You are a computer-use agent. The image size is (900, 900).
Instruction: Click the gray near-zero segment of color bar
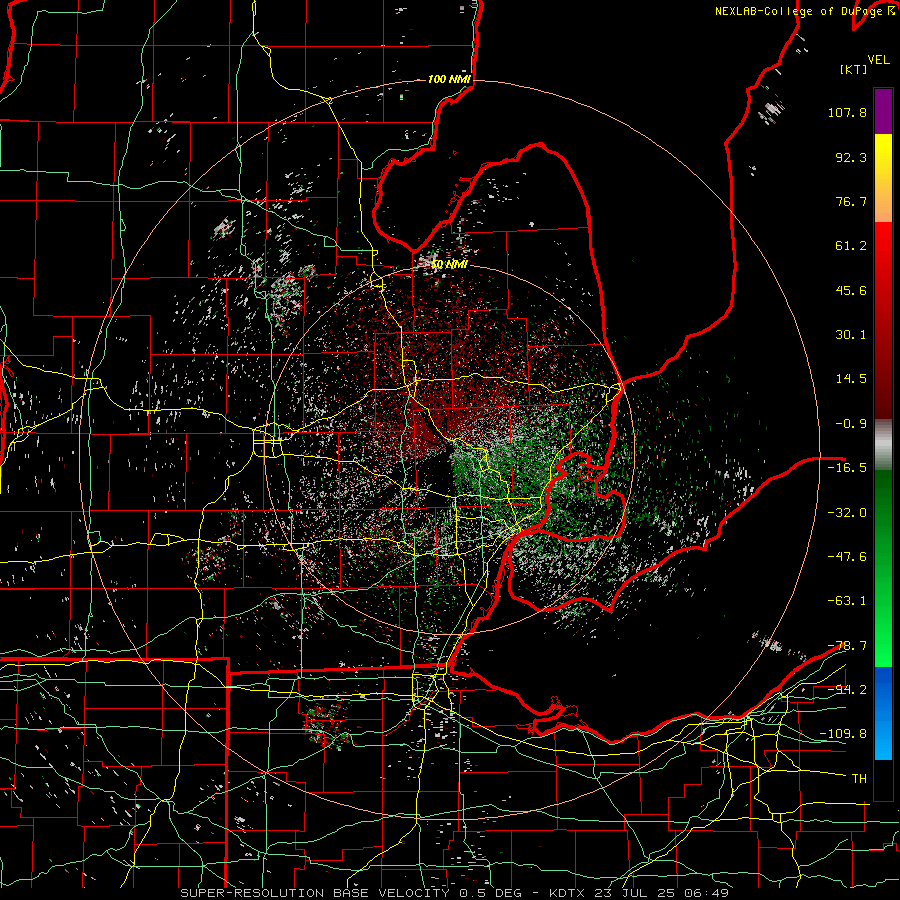point(883,445)
